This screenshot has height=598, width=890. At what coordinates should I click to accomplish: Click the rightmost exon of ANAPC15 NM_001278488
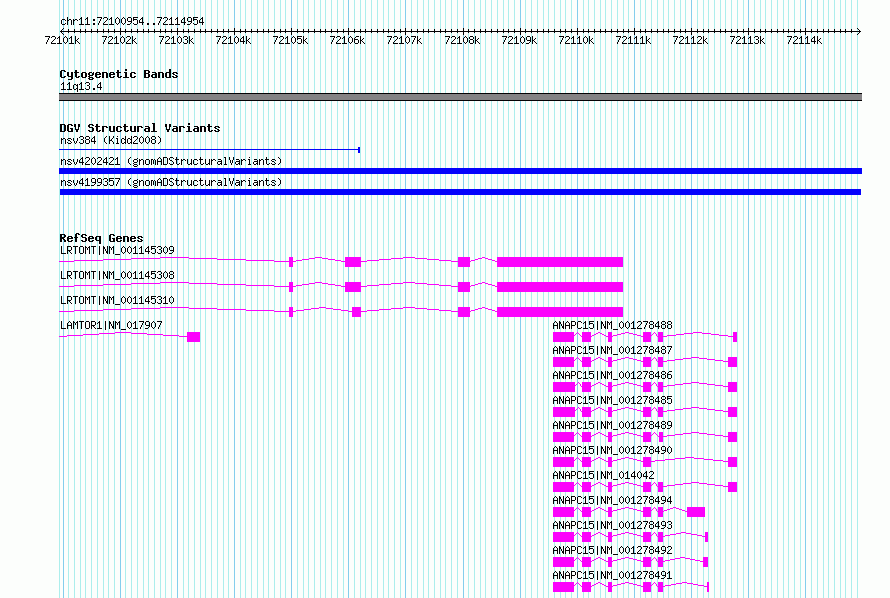pos(735,337)
